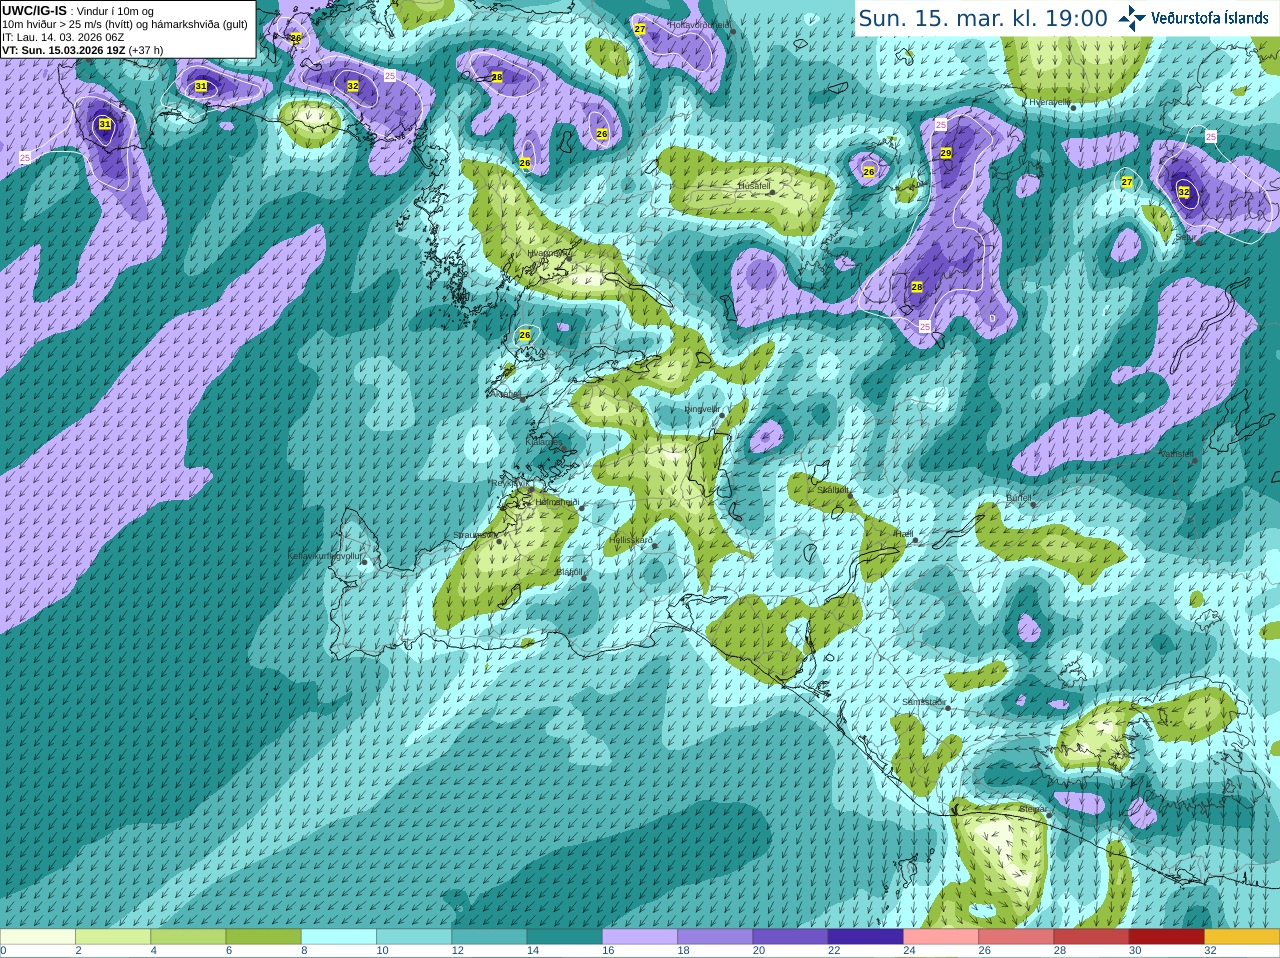Click the Steinar station label
The height and width of the screenshot is (958, 1280).
[1033, 808]
